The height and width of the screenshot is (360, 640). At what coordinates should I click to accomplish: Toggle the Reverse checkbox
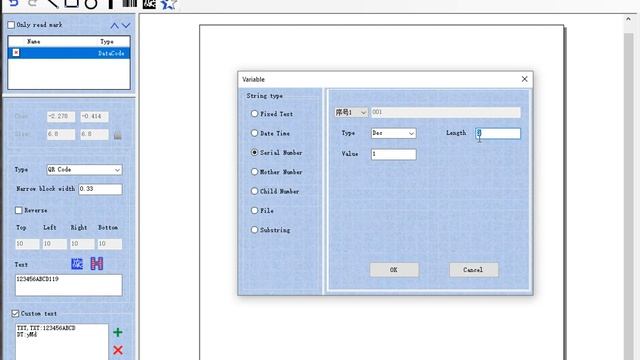coord(19,210)
